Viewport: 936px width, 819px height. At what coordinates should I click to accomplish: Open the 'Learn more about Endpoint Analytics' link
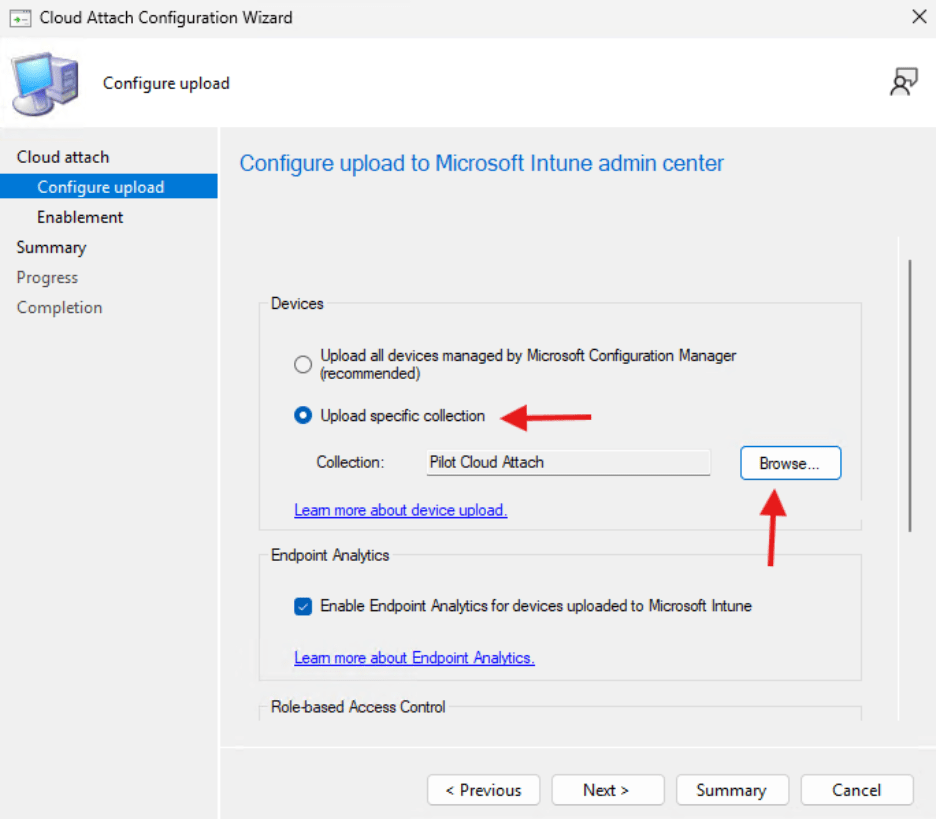[414, 657]
